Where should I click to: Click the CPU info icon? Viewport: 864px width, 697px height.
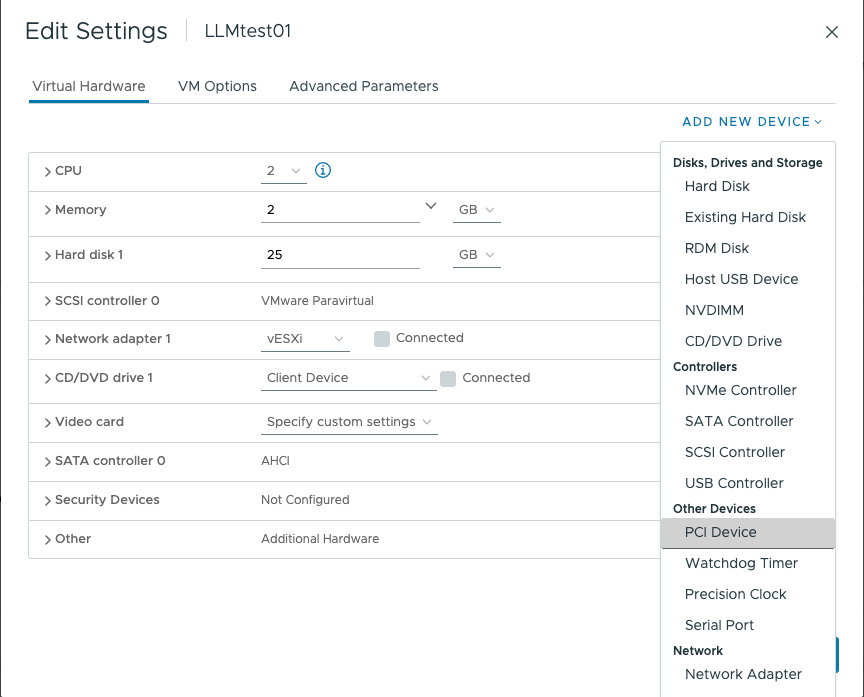[x=323, y=170]
